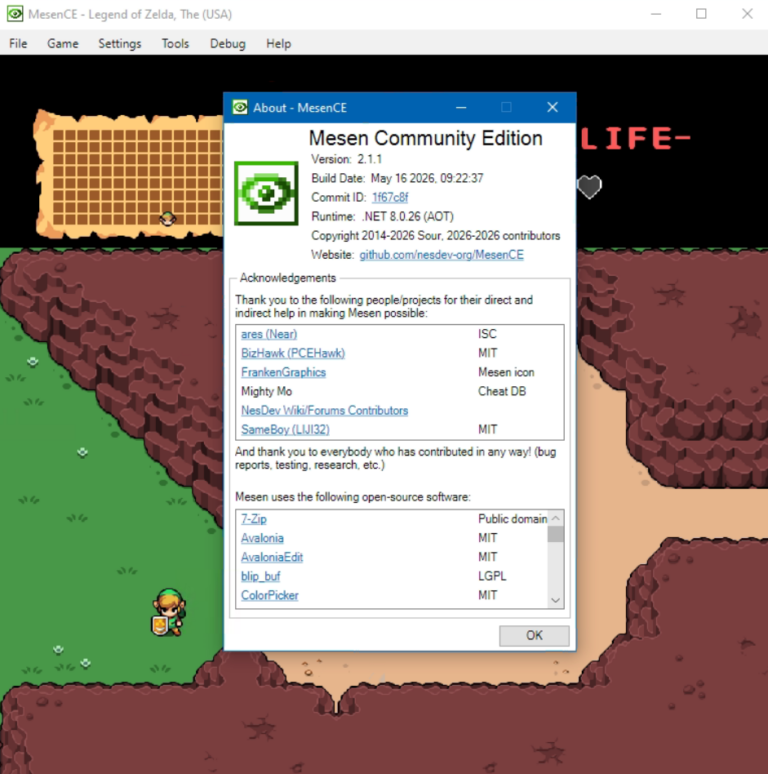768x774 pixels.
Task: Open the AvaloniaEdit link
Action: (272, 557)
